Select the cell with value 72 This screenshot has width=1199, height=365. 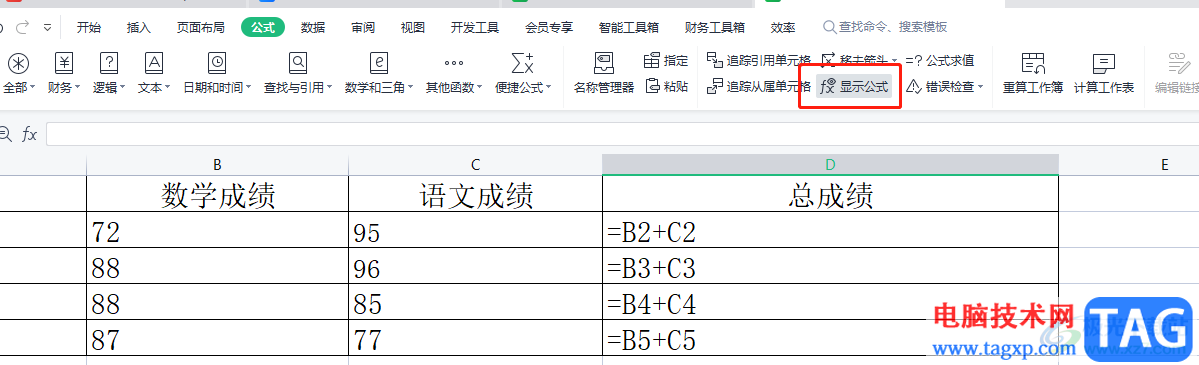[x=217, y=230]
